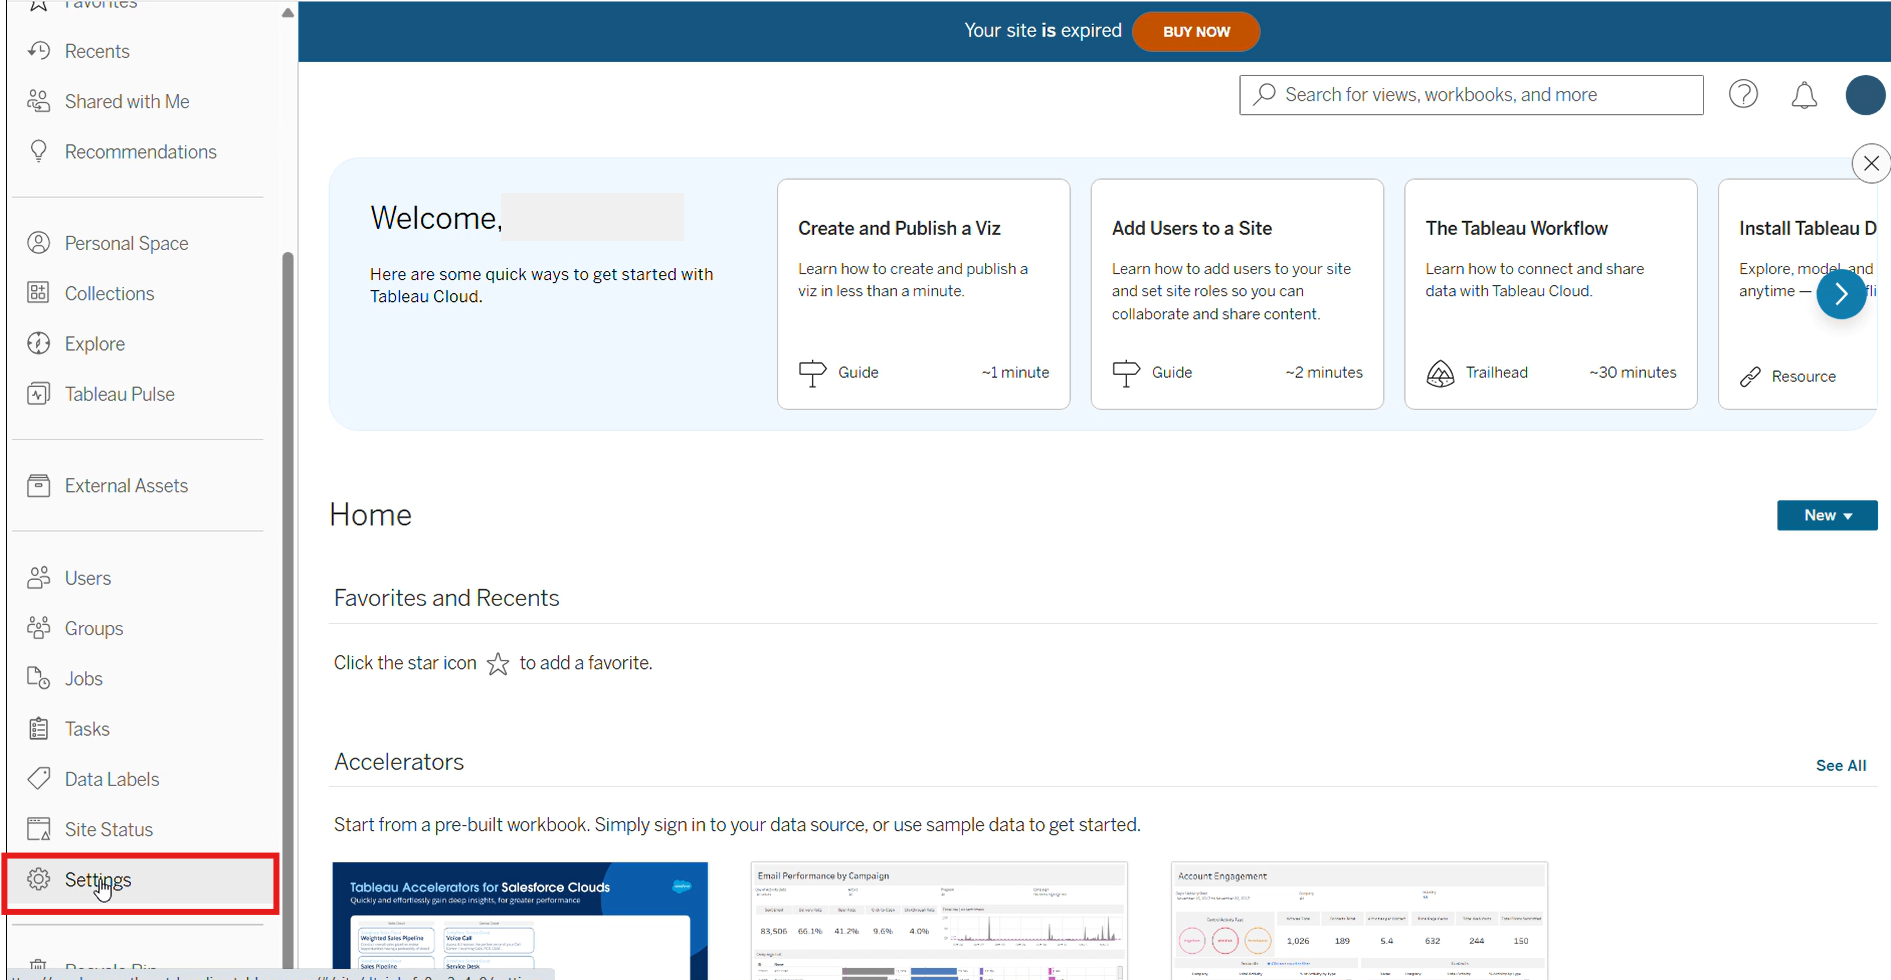This screenshot has height=980, width=1891.
Task: Open the help question mark icon
Action: 1744,94
